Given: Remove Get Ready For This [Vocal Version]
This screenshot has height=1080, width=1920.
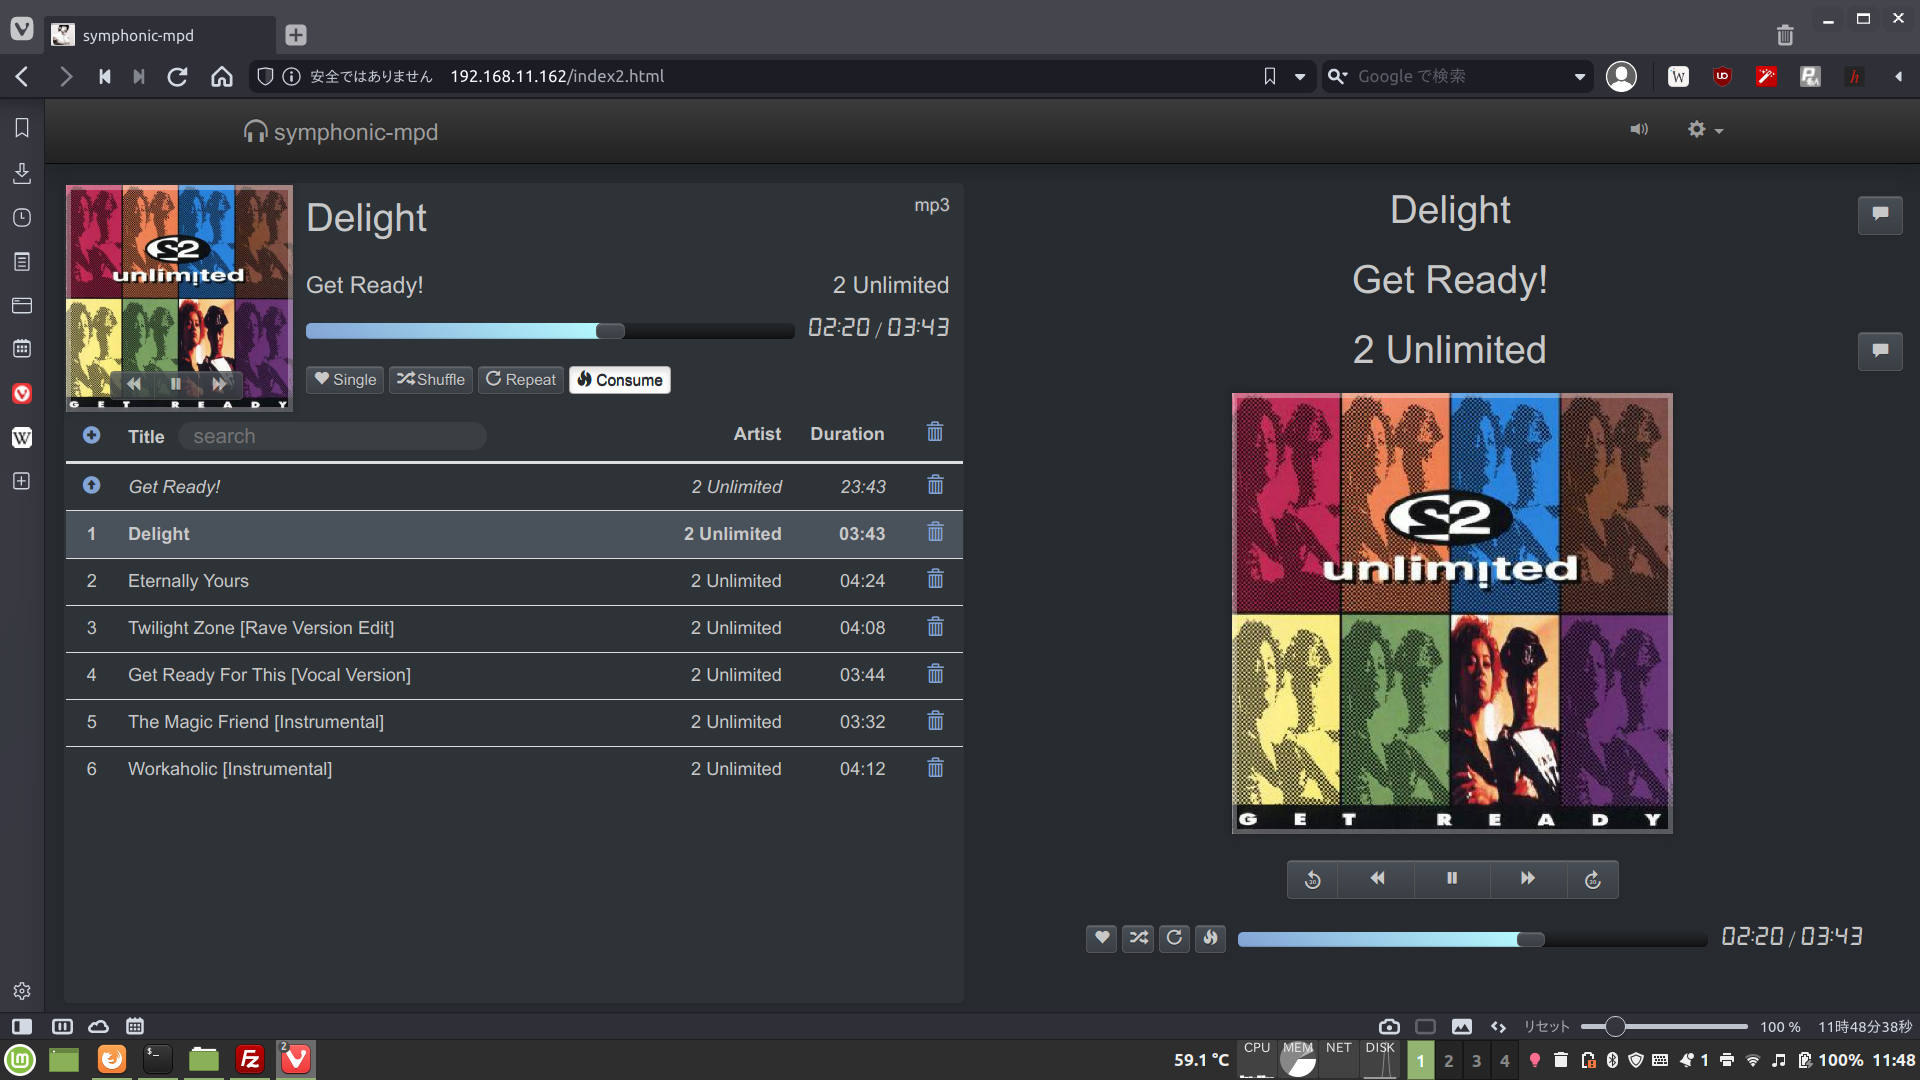Looking at the screenshot, I should (x=935, y=674).
